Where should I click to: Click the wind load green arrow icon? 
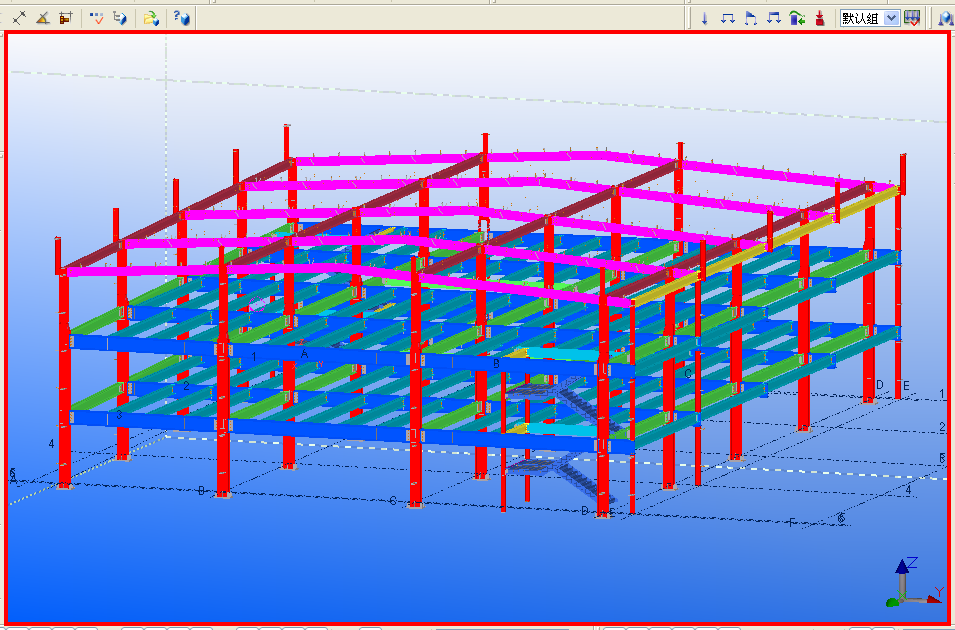[796, 18]
